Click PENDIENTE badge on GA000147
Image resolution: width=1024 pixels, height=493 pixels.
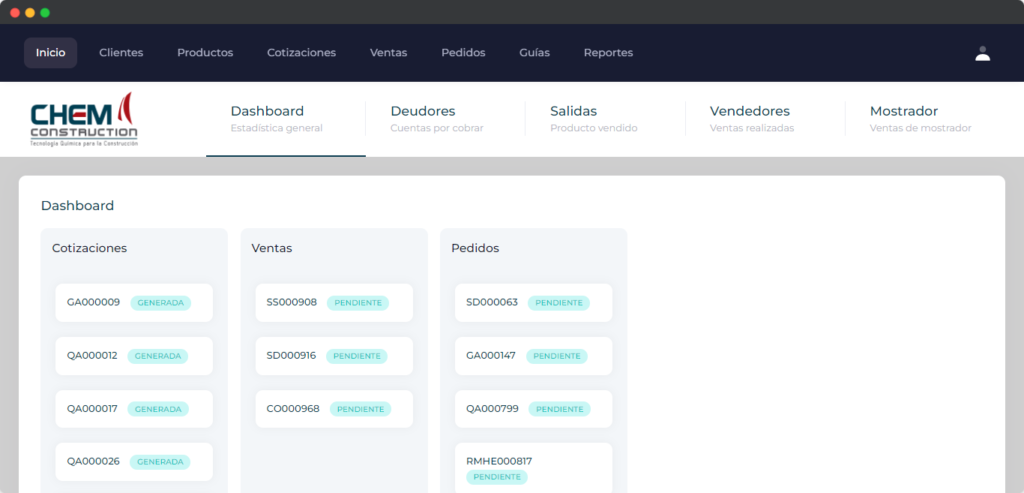tap(557, 356)
